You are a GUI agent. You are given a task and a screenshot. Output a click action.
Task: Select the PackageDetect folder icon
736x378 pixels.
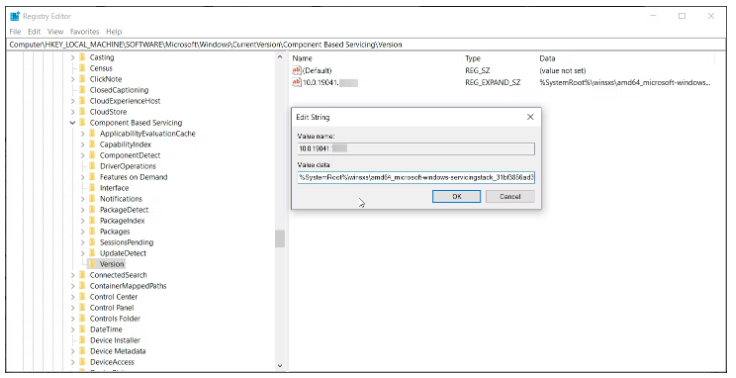tap(92, 209)
